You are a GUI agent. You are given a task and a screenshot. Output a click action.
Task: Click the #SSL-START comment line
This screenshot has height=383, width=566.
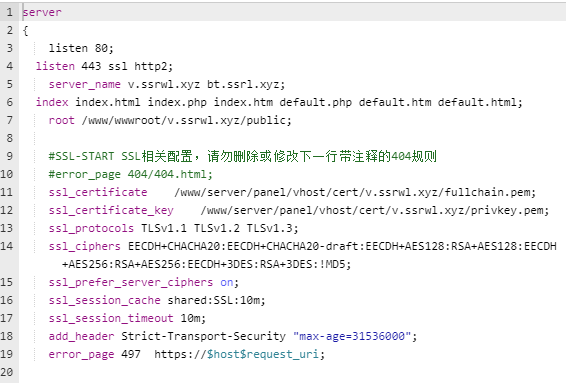click(x=243, y=156)
